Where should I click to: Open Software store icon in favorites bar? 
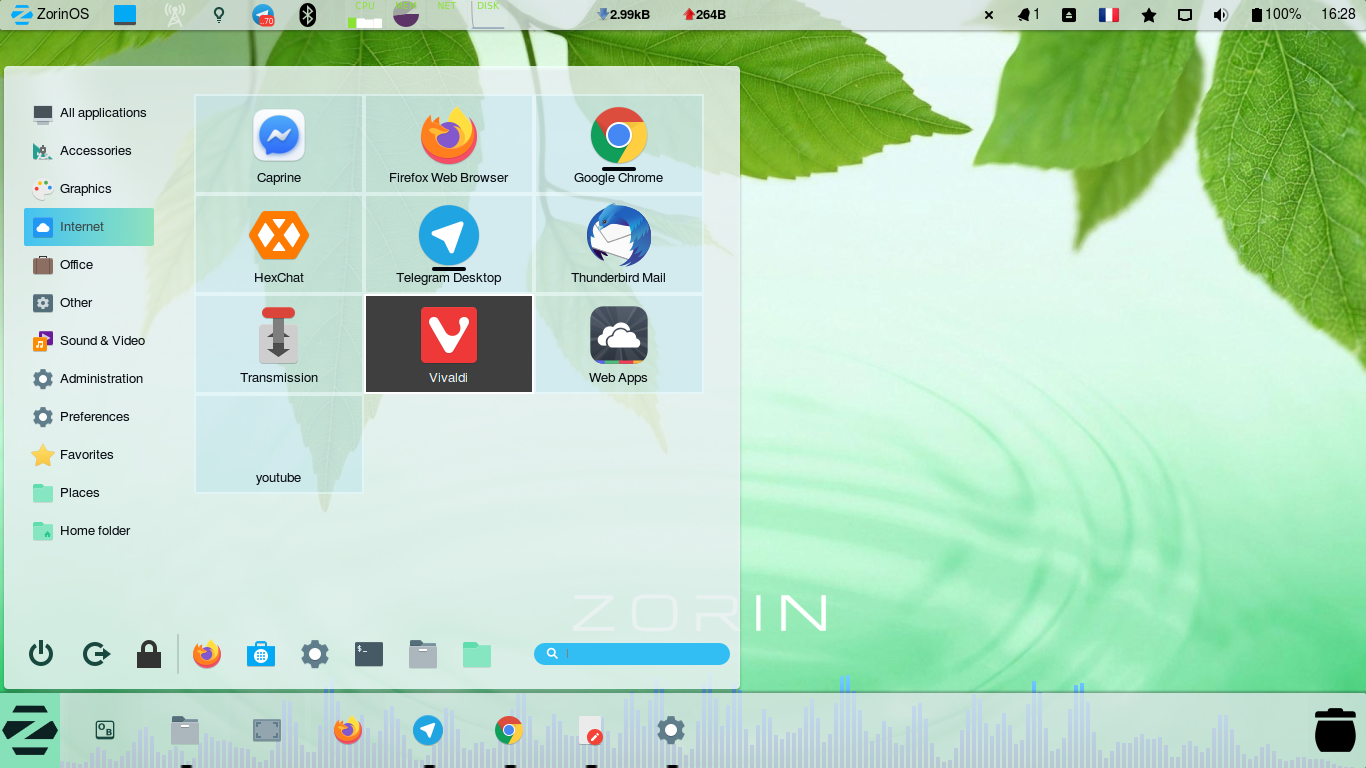pos(261,654)
